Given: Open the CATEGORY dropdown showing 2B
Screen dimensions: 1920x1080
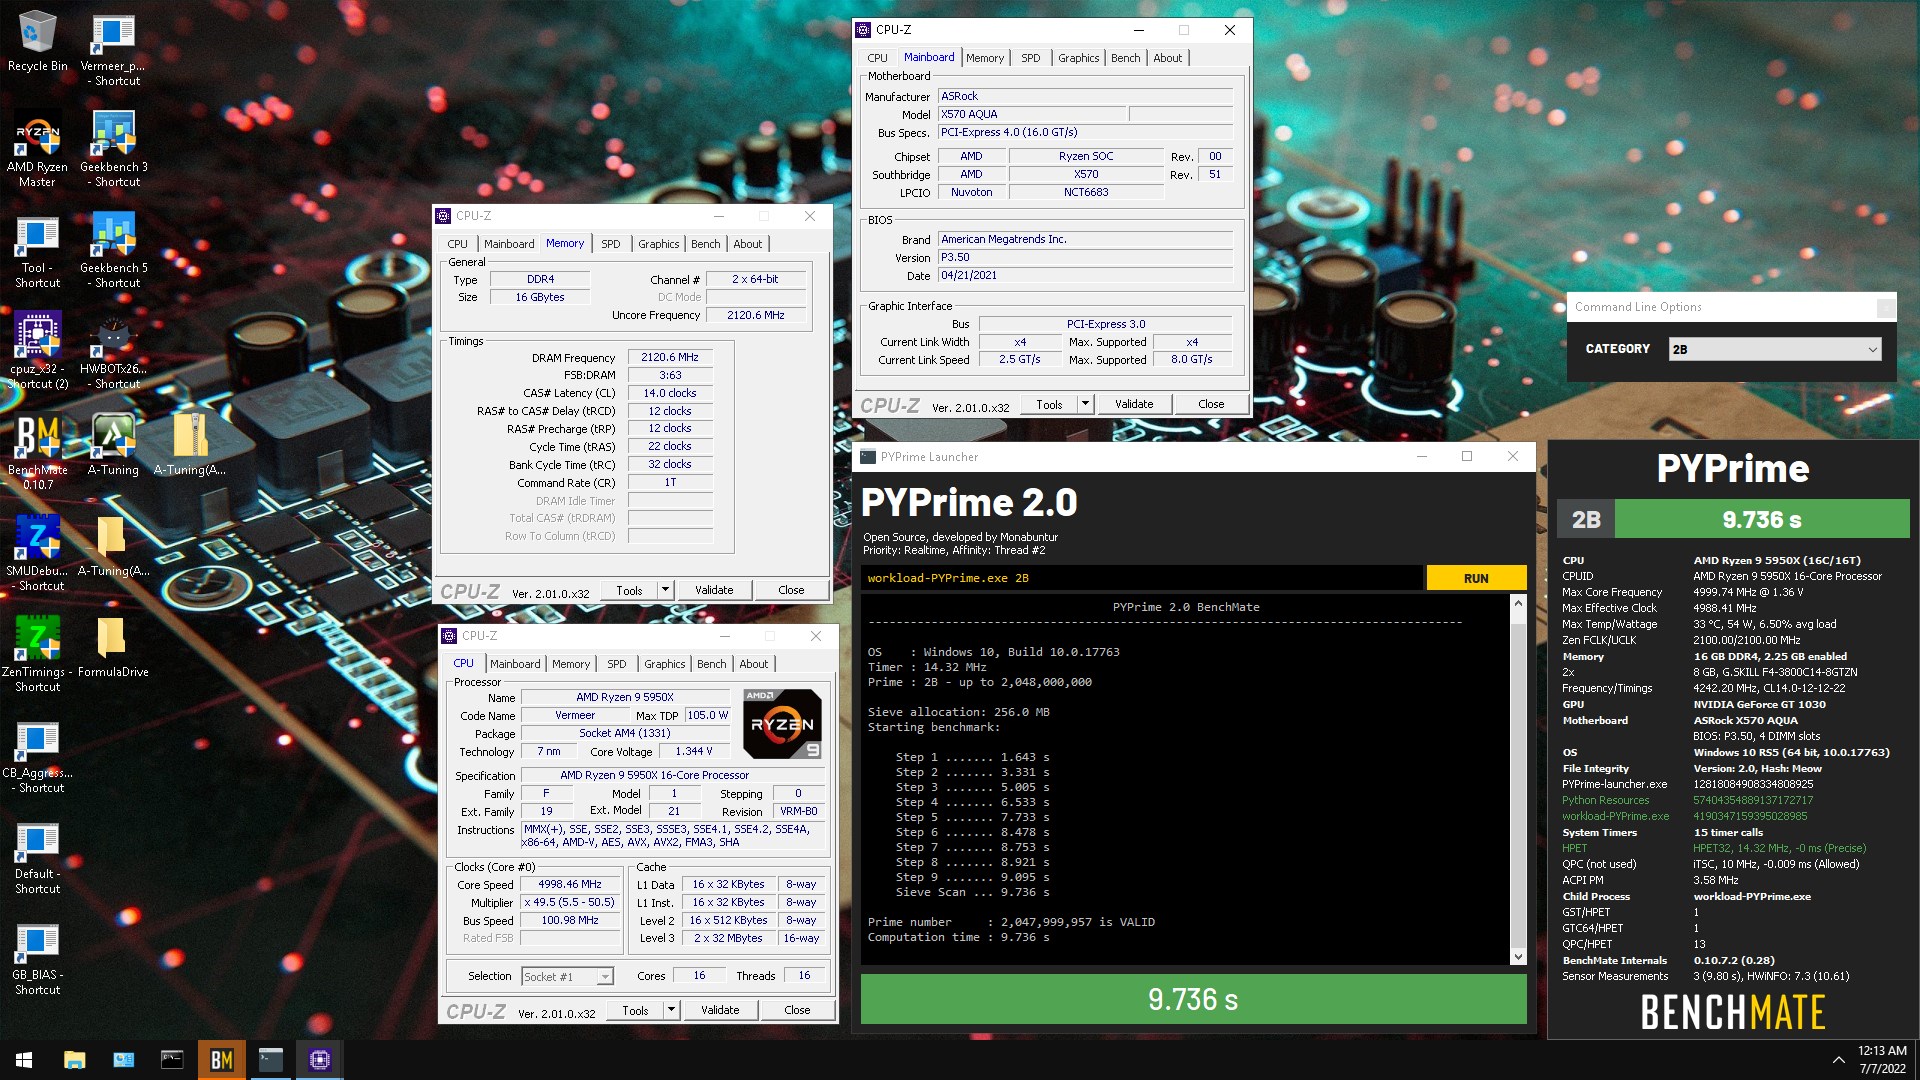Looking at the screenshot, I should point(1775,349).
